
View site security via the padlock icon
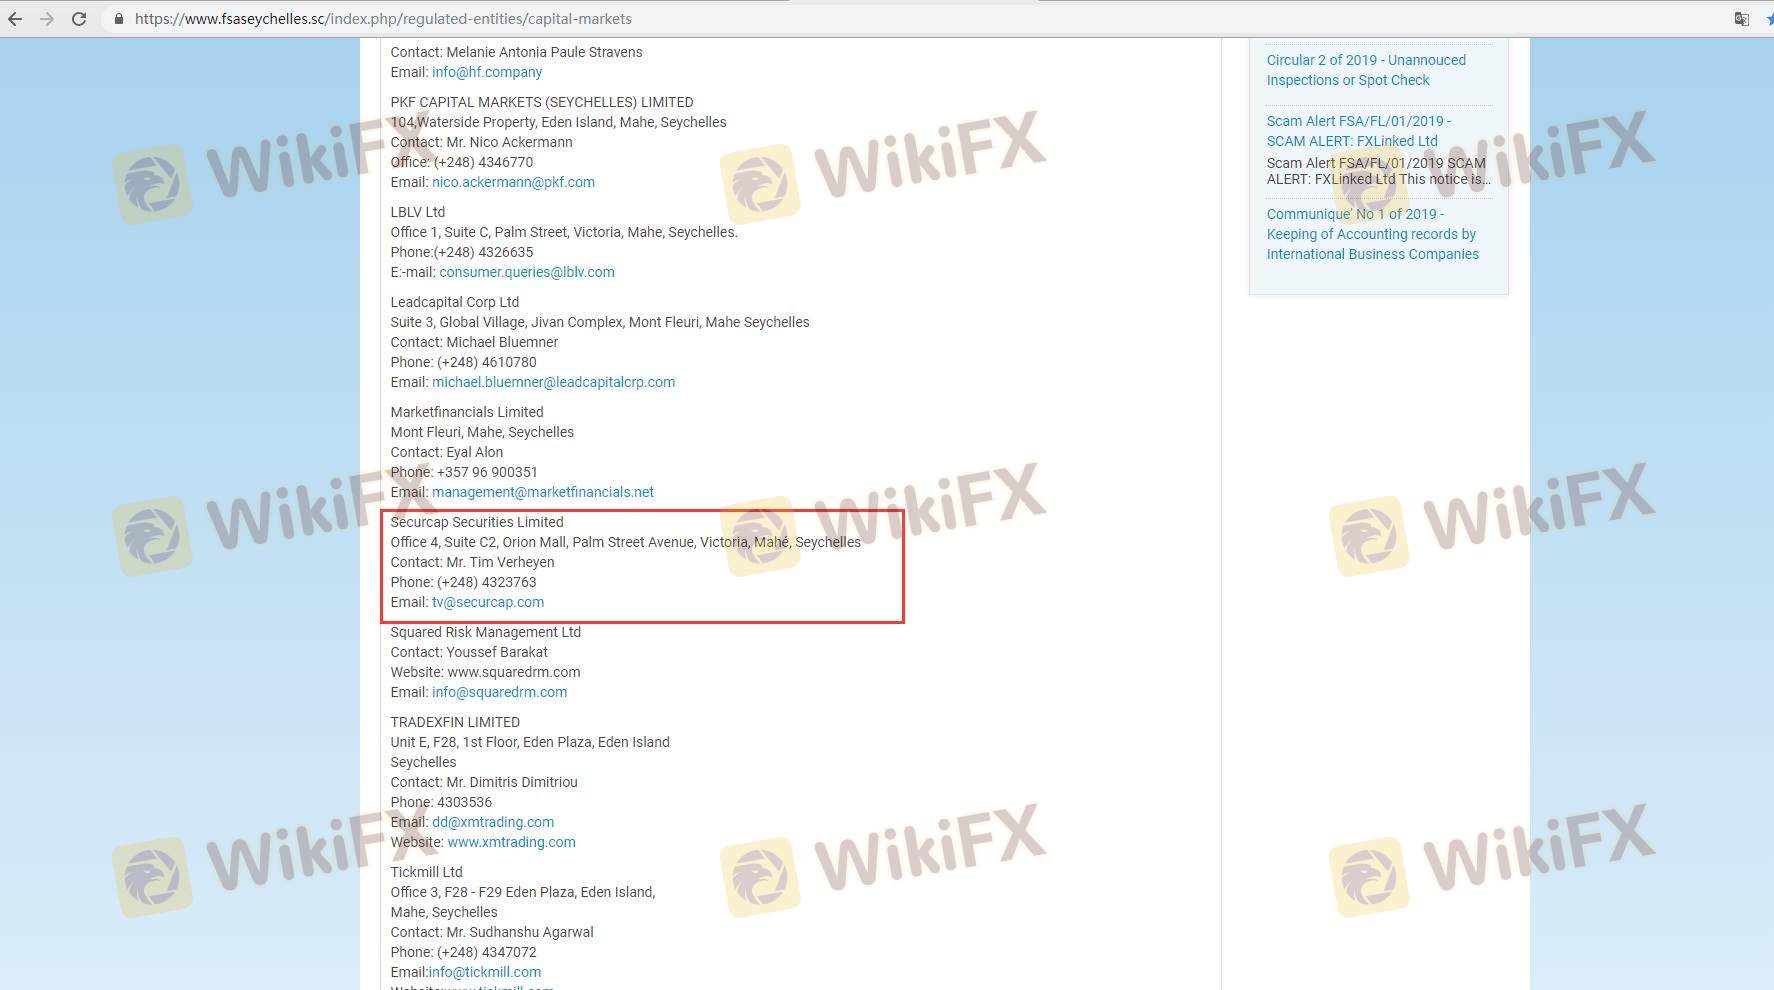point(118,19)
